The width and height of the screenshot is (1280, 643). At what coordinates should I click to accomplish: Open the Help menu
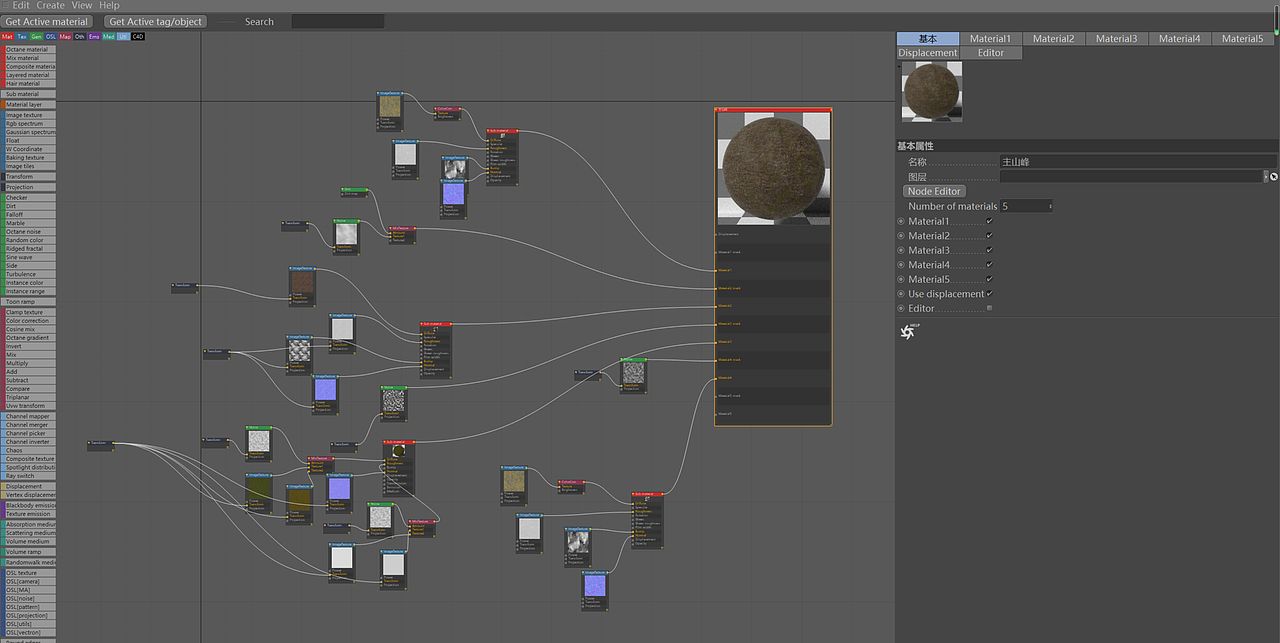(109, 5)
